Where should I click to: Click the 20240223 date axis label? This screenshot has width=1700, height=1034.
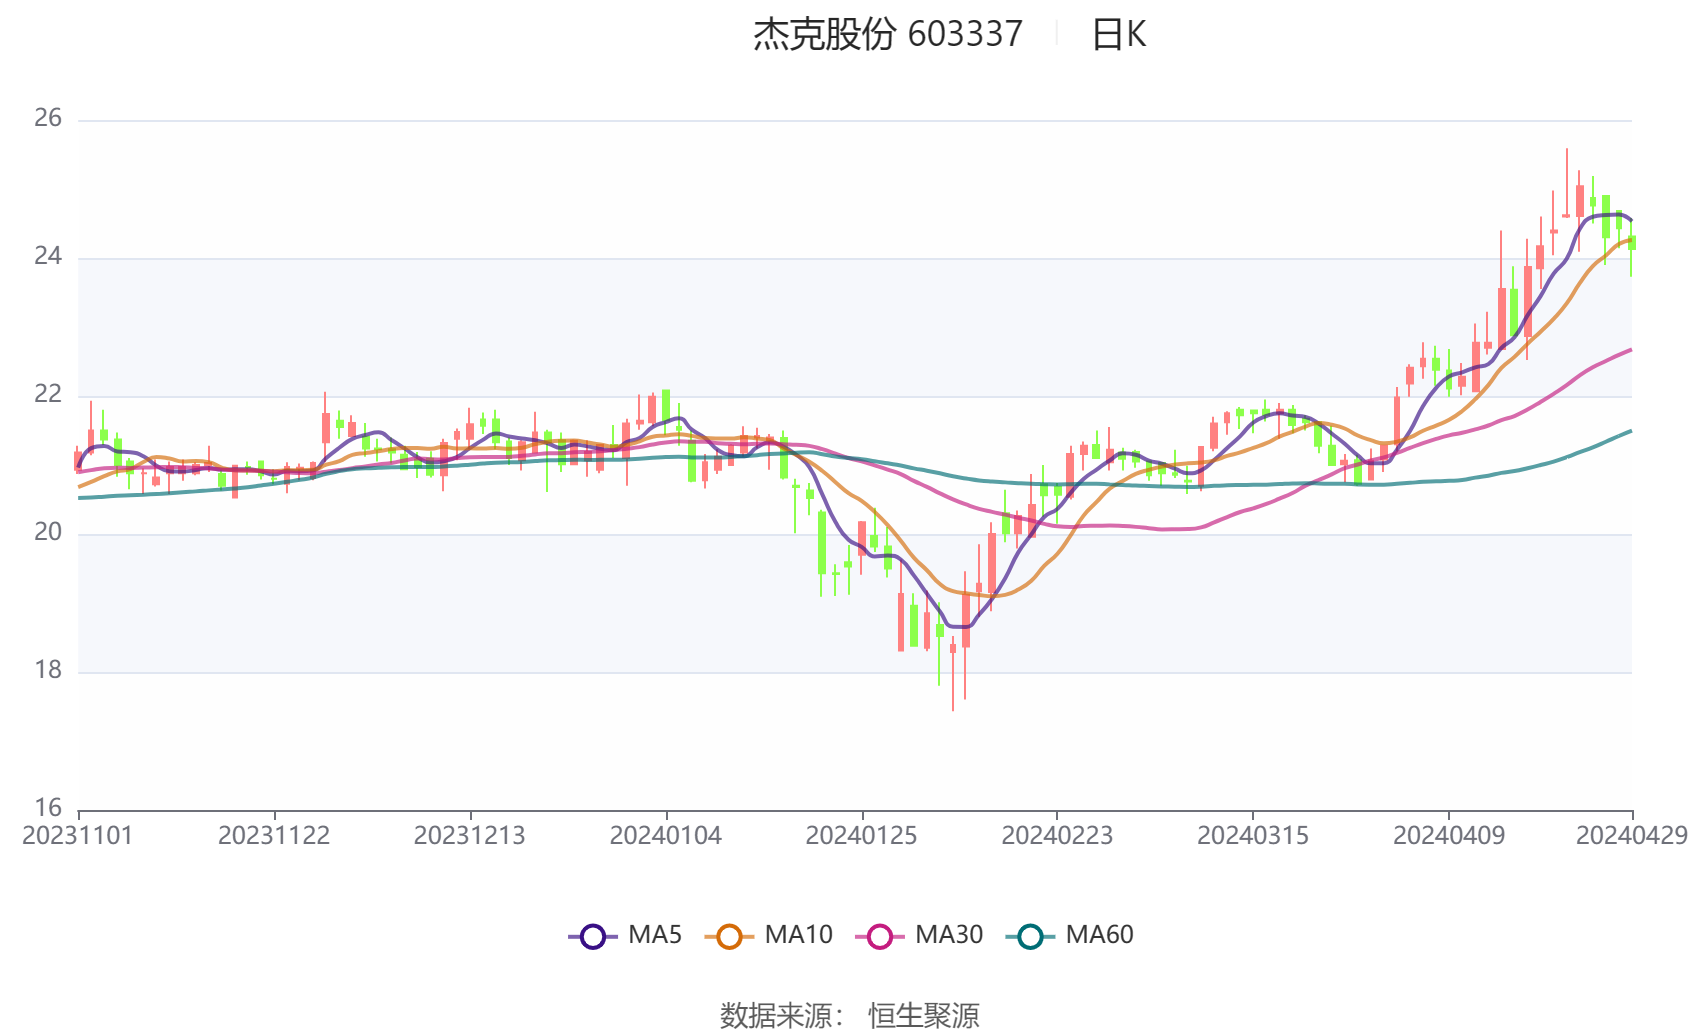[1057, 836]
